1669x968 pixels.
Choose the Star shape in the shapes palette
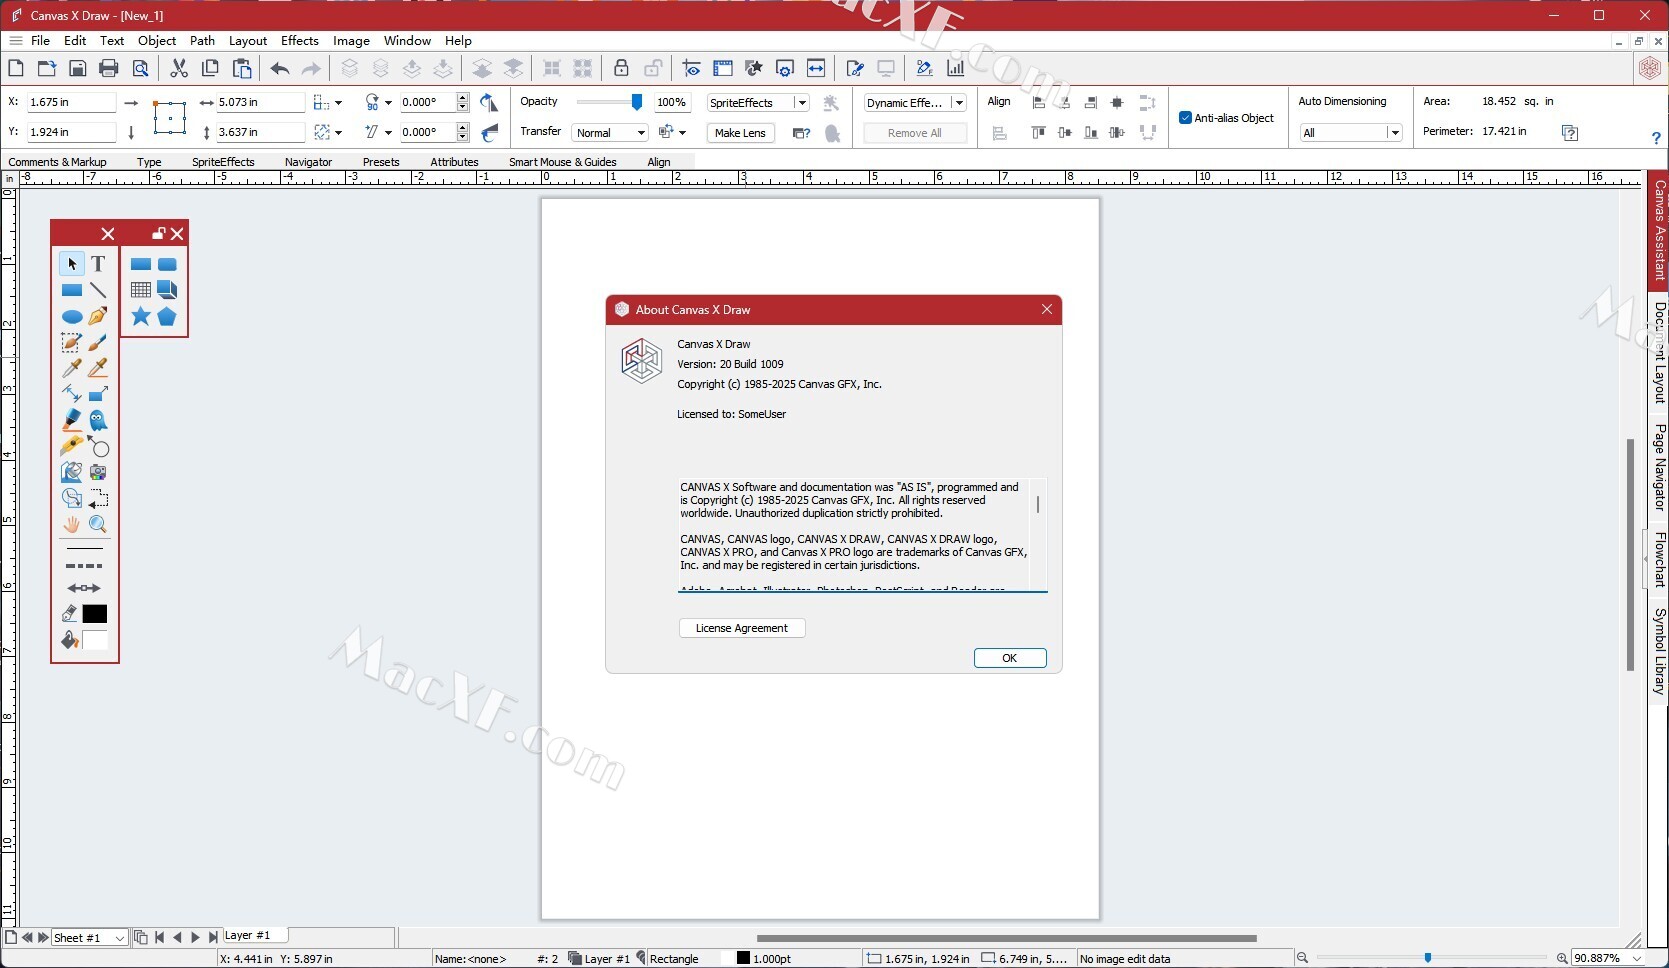[141, 317]
